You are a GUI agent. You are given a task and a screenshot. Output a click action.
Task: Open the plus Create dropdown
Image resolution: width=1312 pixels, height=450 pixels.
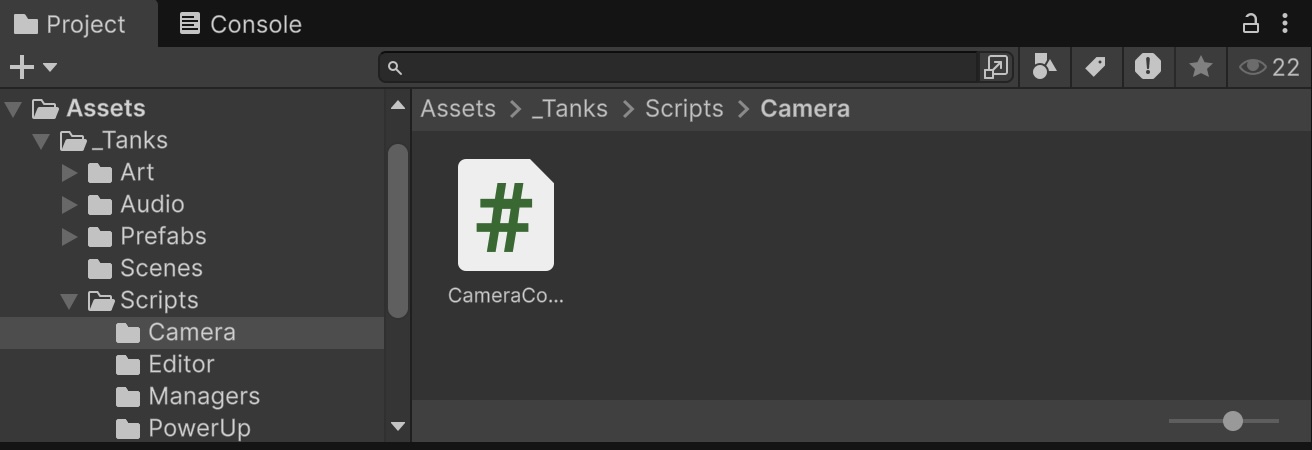pos(32,67)
